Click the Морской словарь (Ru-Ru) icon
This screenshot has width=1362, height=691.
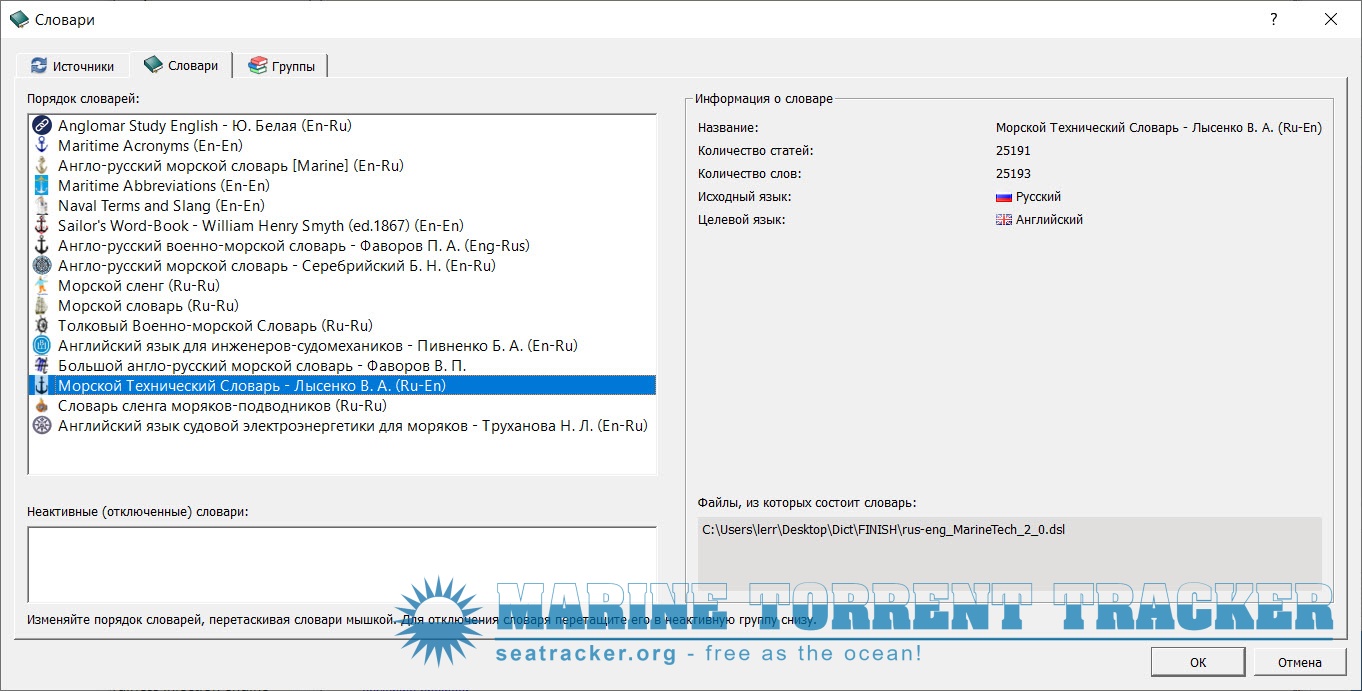click(41, 306)
